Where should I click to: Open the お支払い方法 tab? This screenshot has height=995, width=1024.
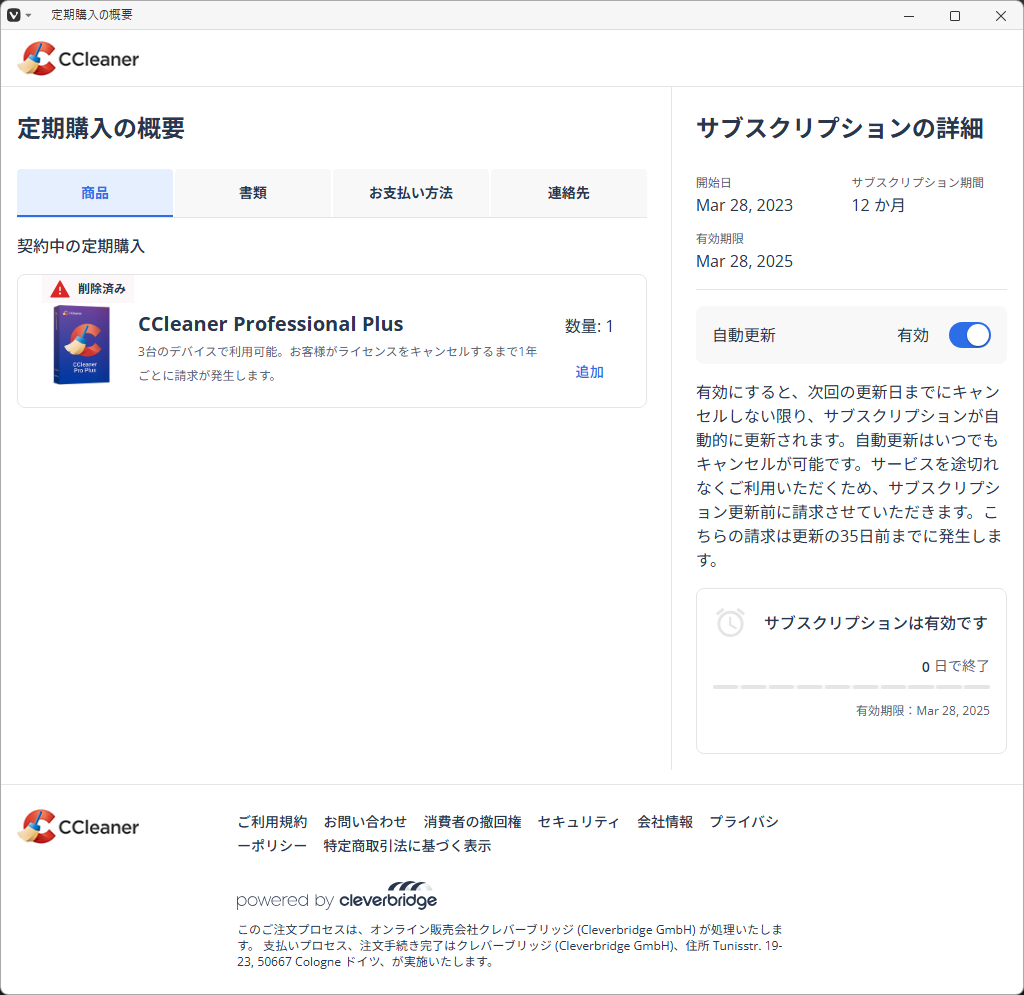pos(411,193)
